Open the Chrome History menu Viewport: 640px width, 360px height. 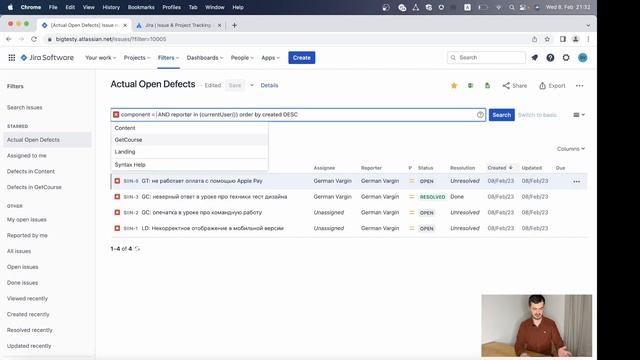point(111,7)
